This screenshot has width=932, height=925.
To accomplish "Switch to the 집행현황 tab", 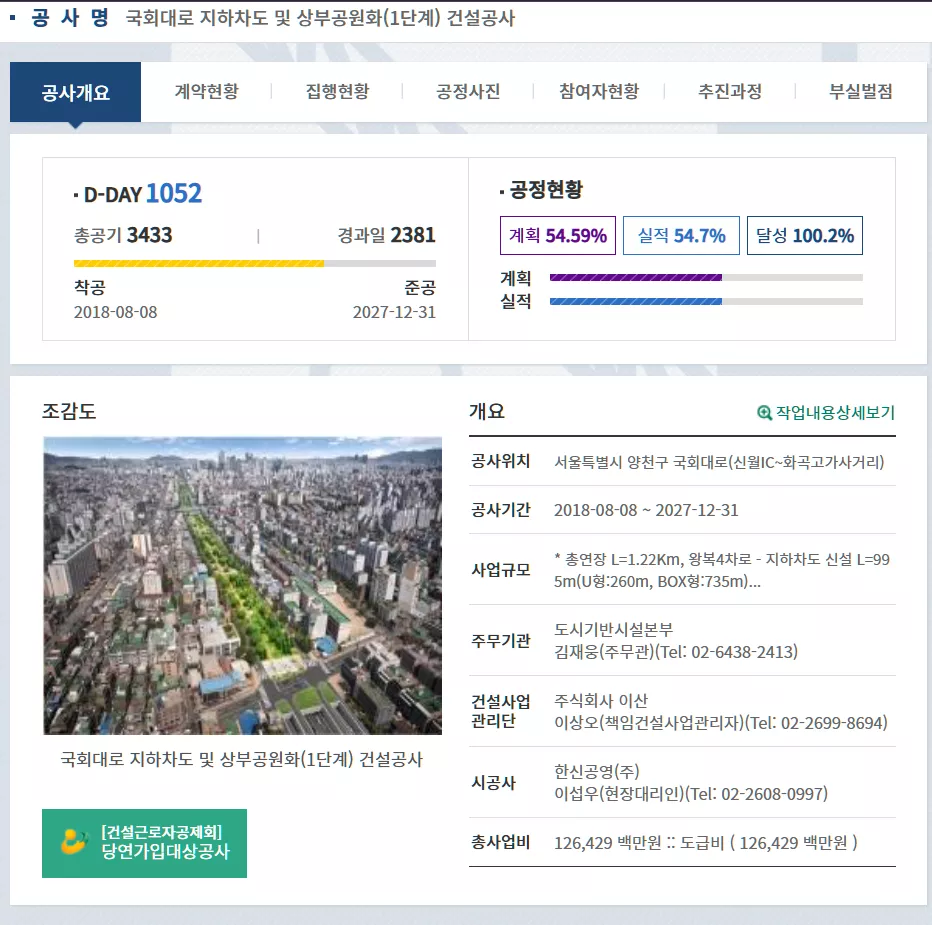I will [x=337, y=92].
